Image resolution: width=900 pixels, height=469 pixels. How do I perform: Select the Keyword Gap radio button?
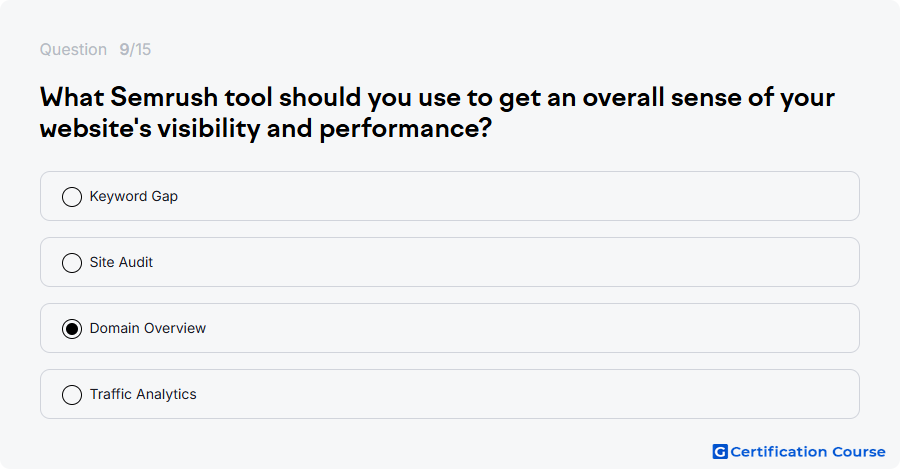point(72,196)
